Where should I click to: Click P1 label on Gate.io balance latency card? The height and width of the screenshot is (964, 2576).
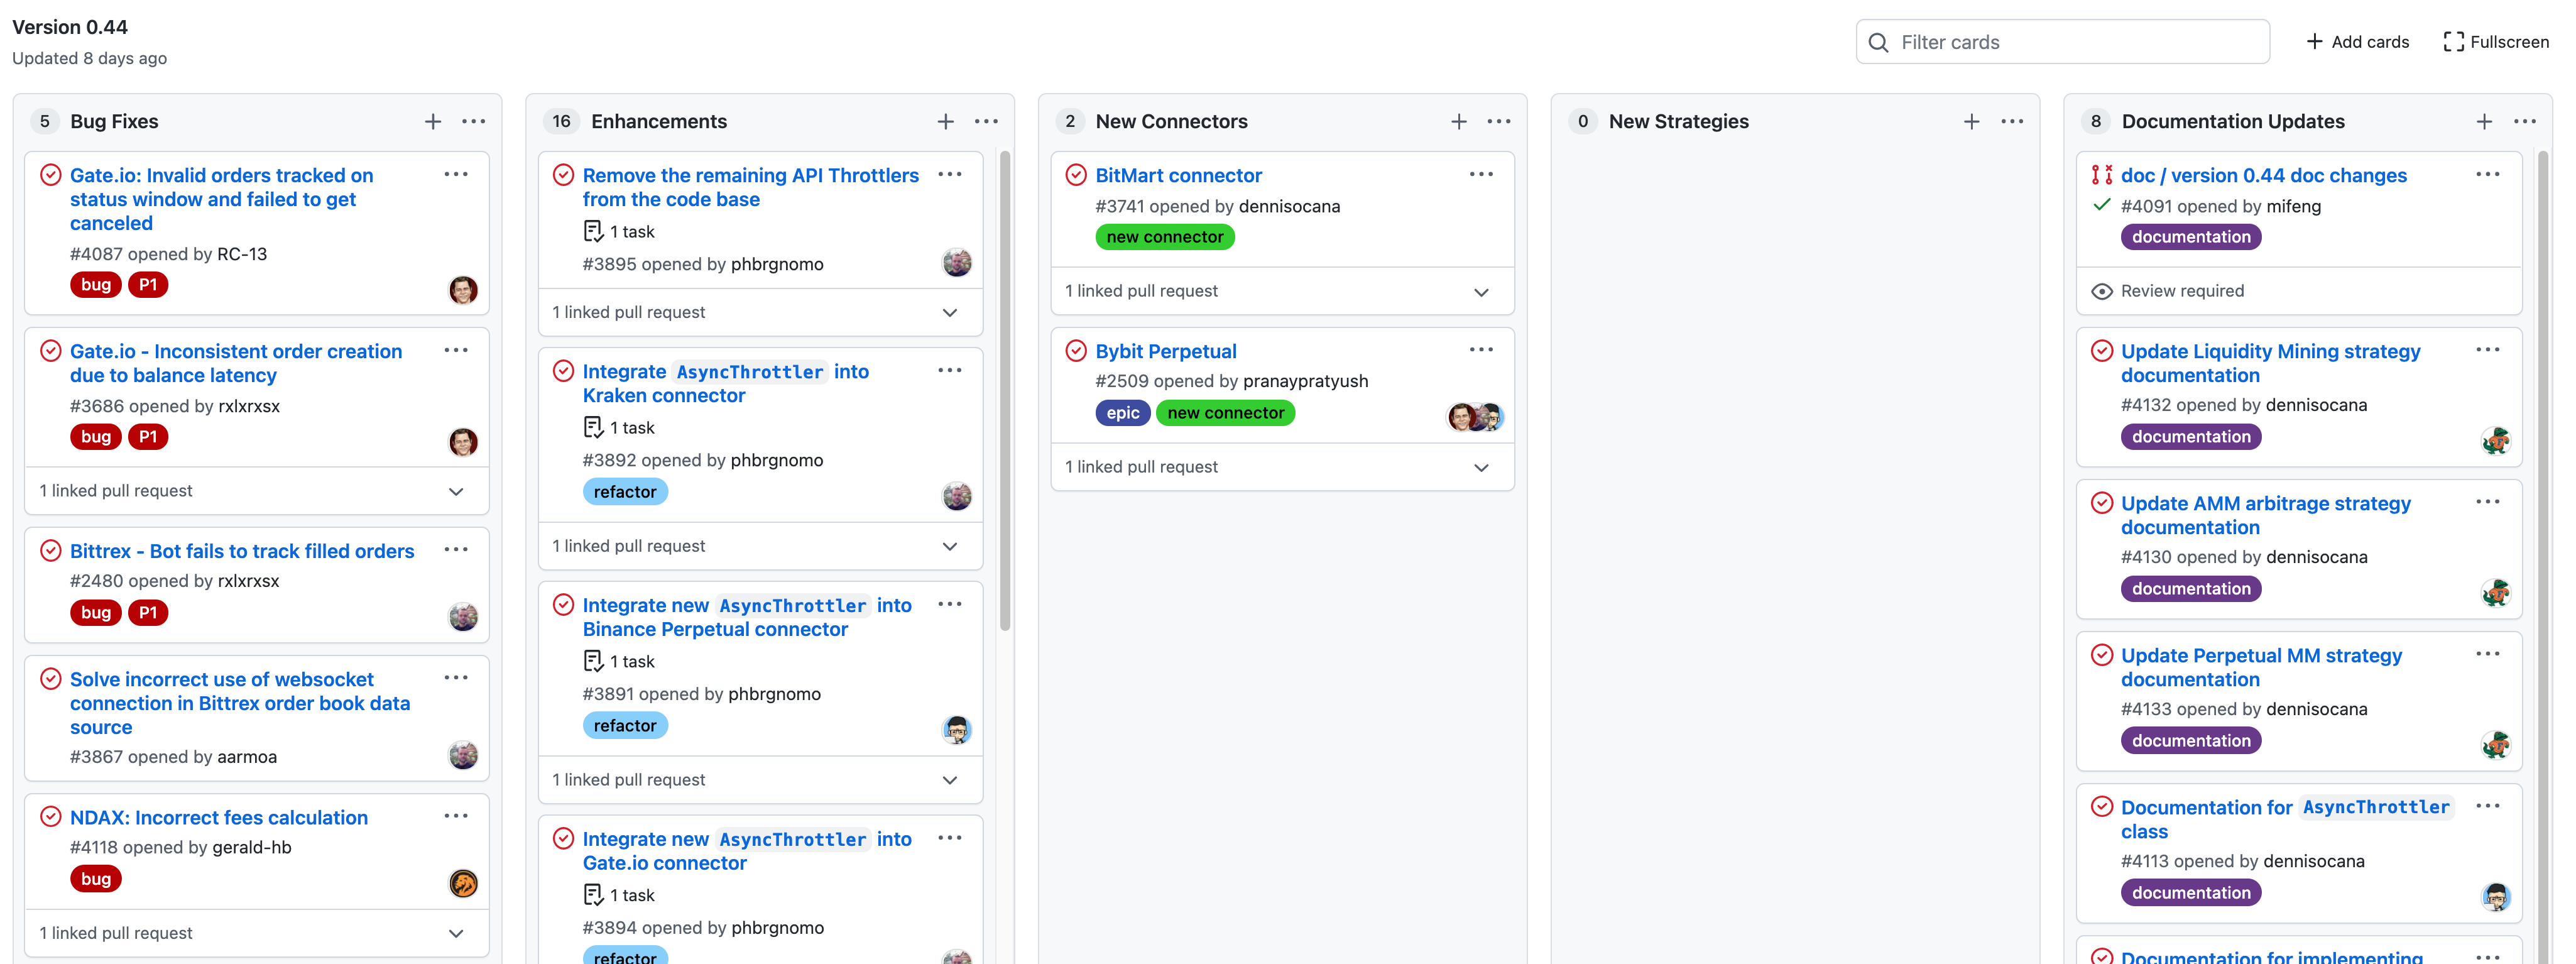click(x=148, y=437)
